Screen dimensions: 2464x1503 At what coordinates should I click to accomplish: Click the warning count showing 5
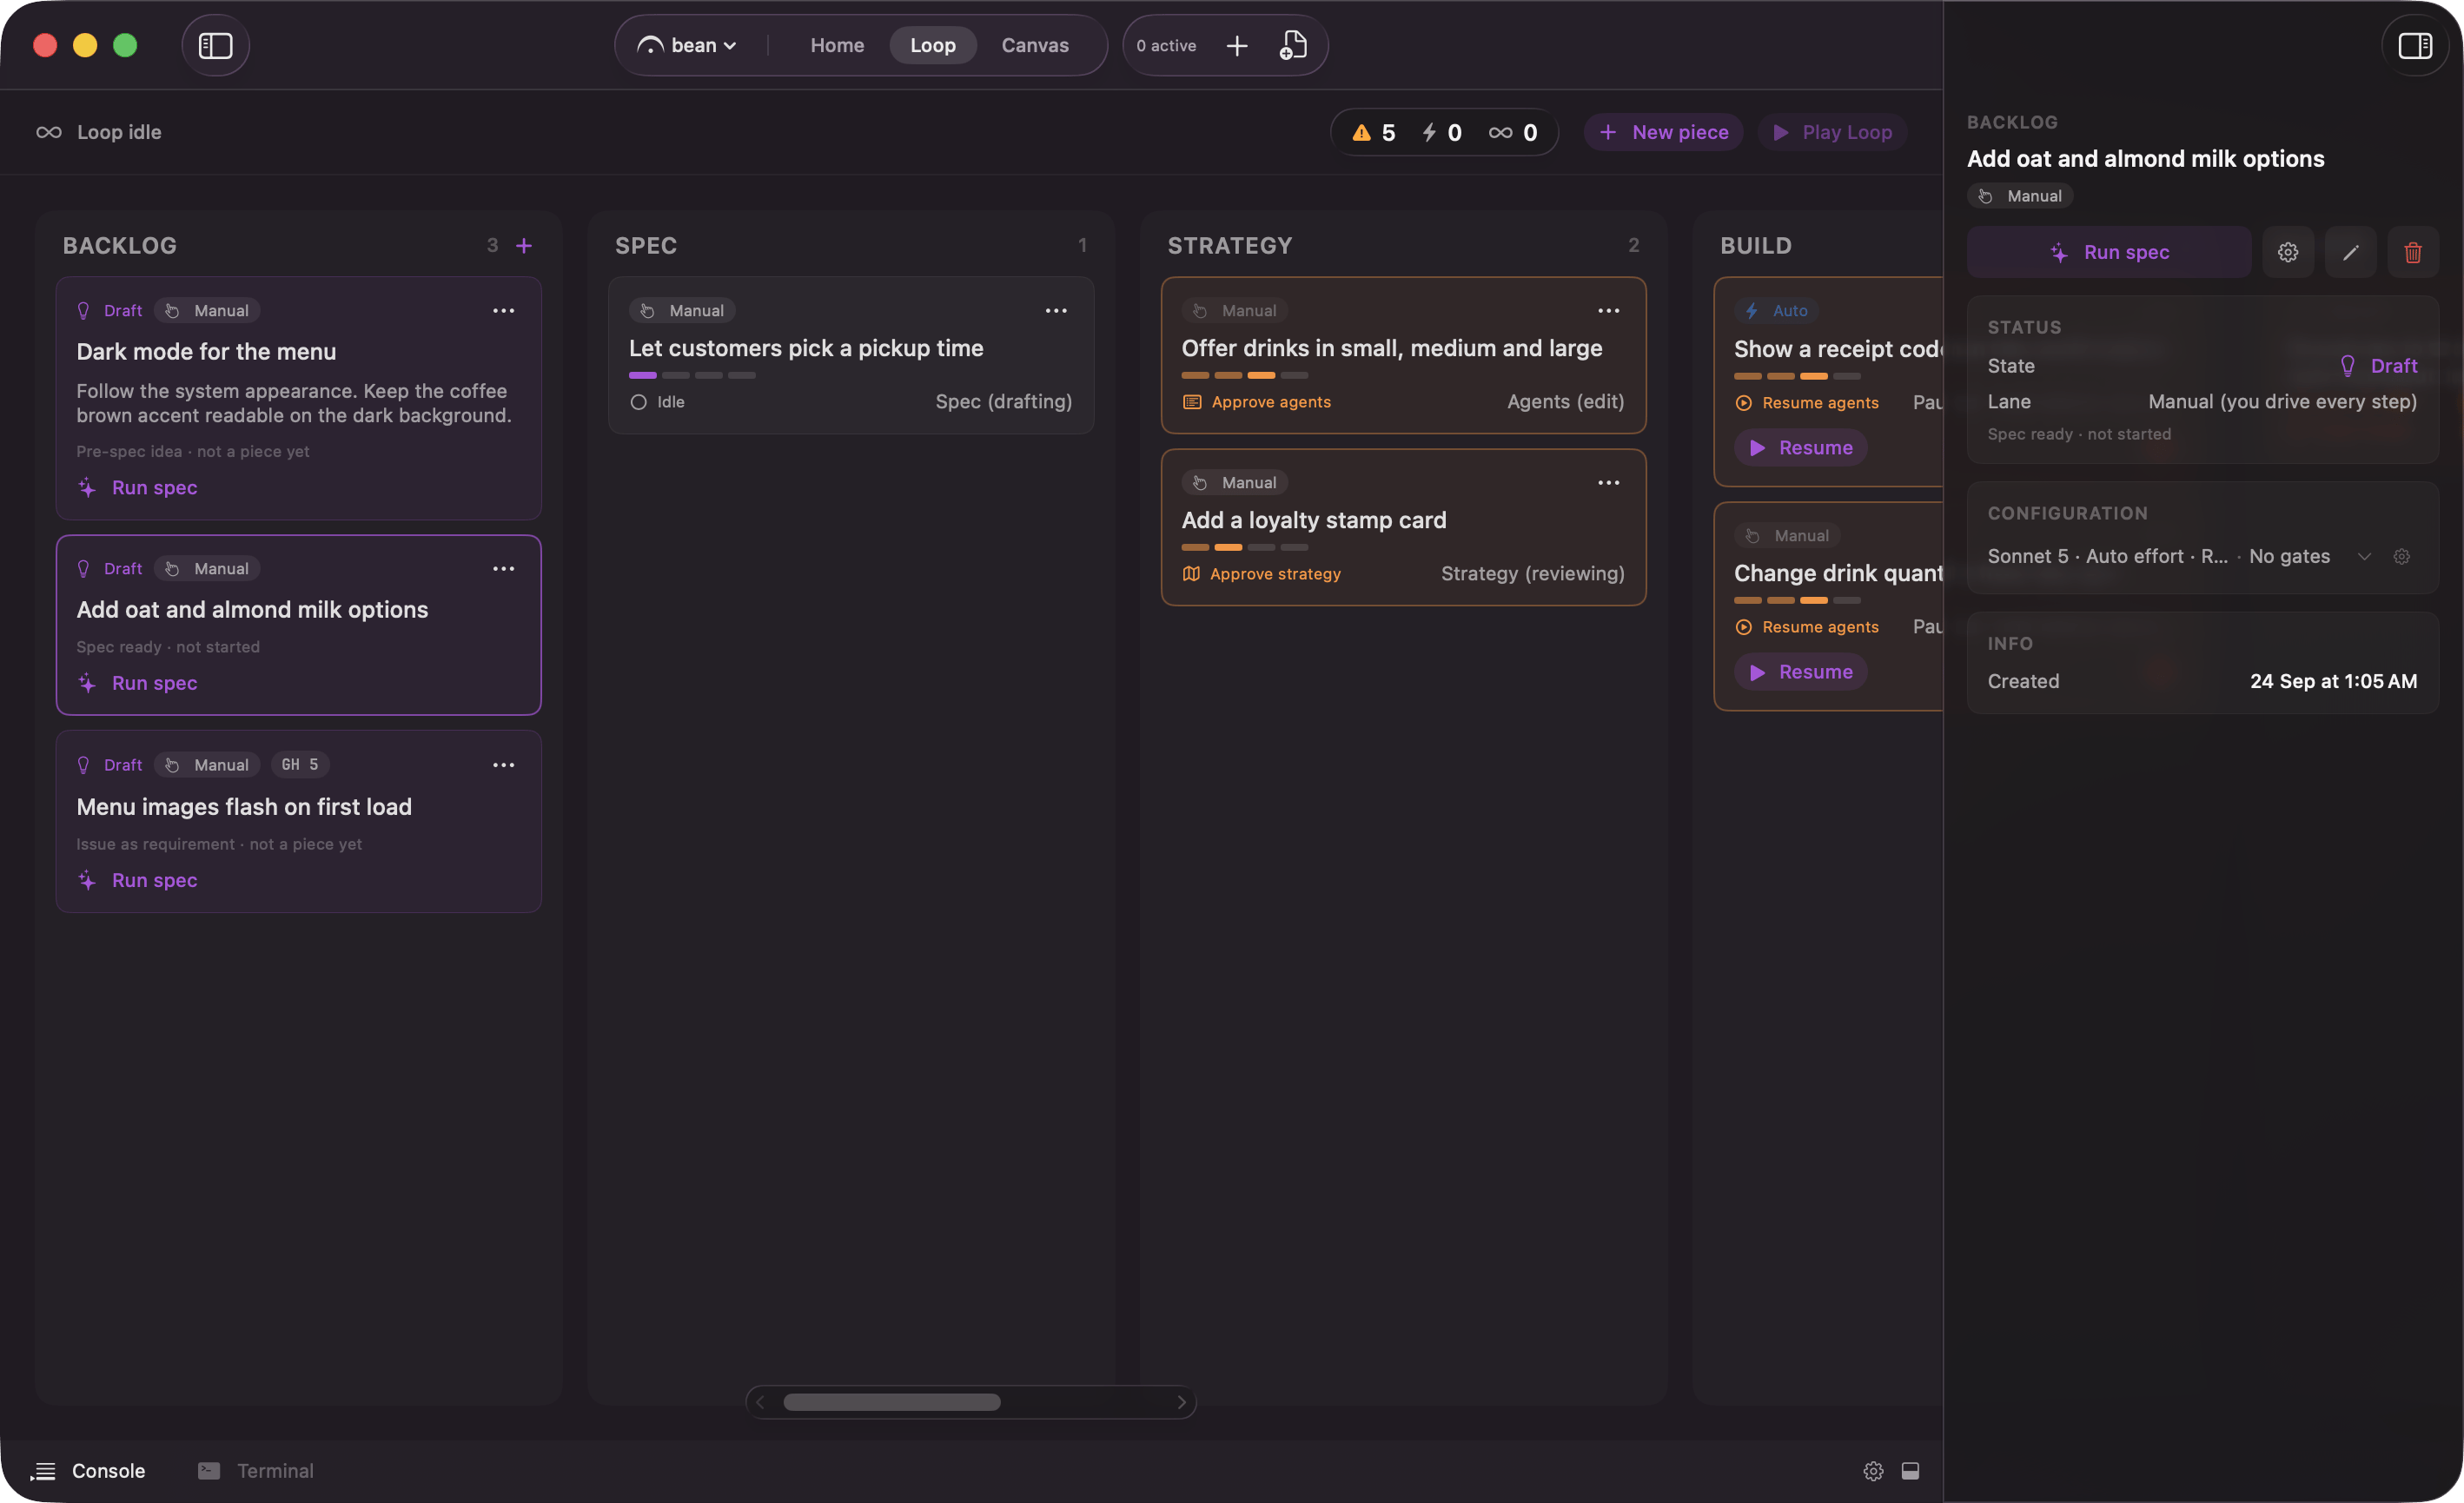coord(1374,132)
